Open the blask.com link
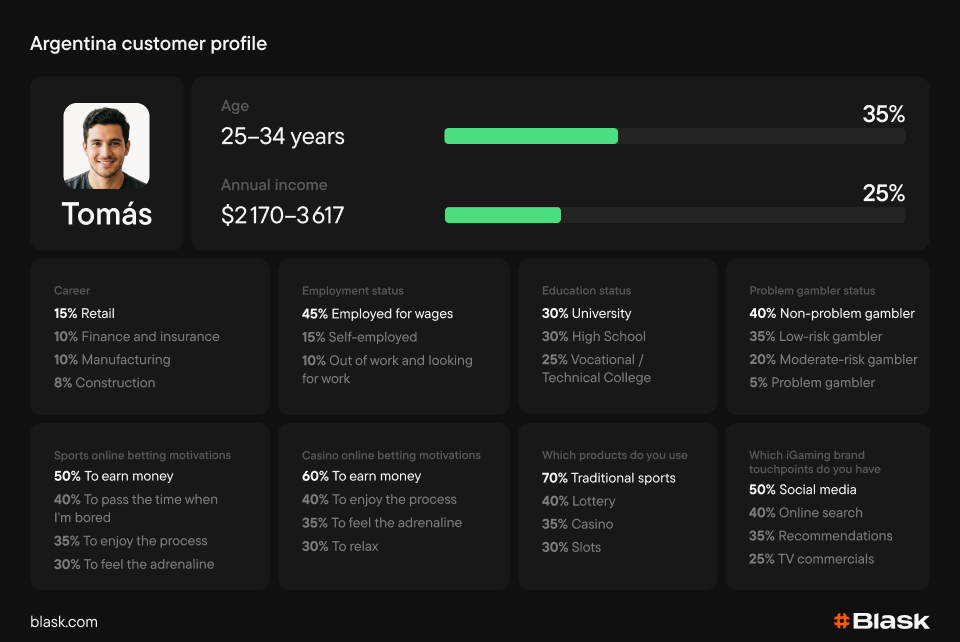The height and width of the screenshot is (642, 960). (64, 622)
